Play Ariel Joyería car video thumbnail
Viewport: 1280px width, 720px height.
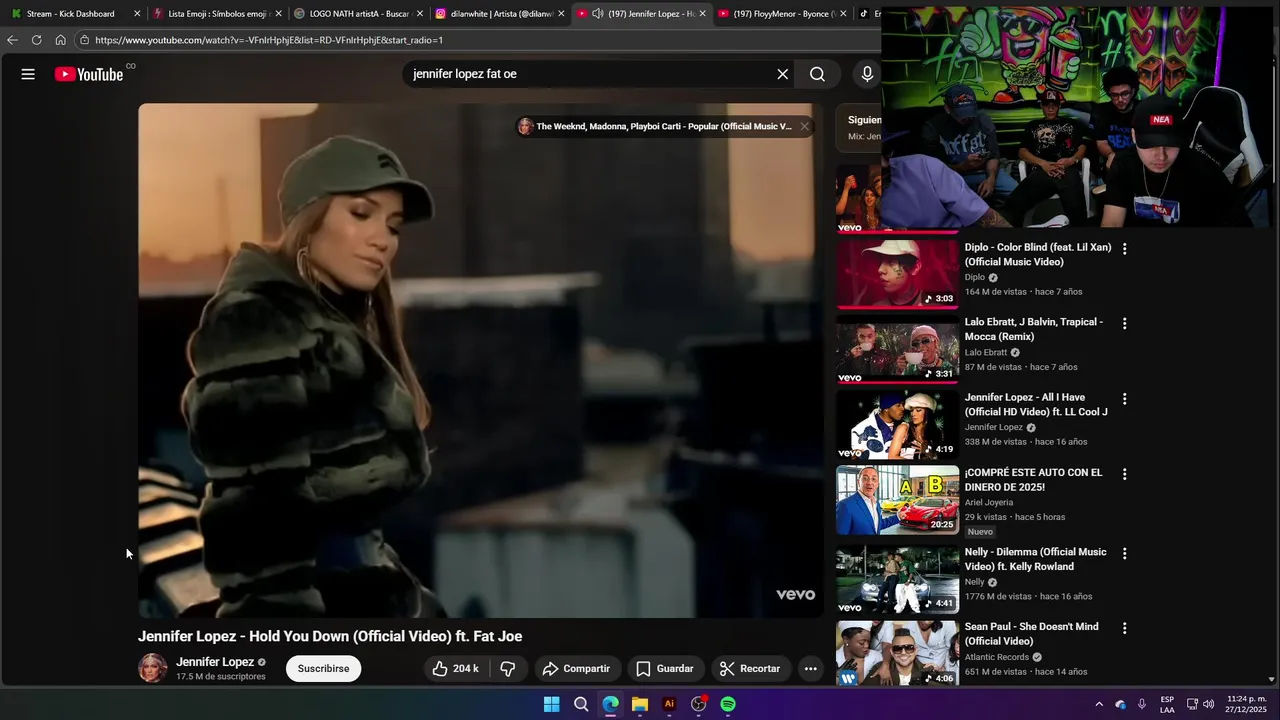pyautogui.click(x=897, y=499)
